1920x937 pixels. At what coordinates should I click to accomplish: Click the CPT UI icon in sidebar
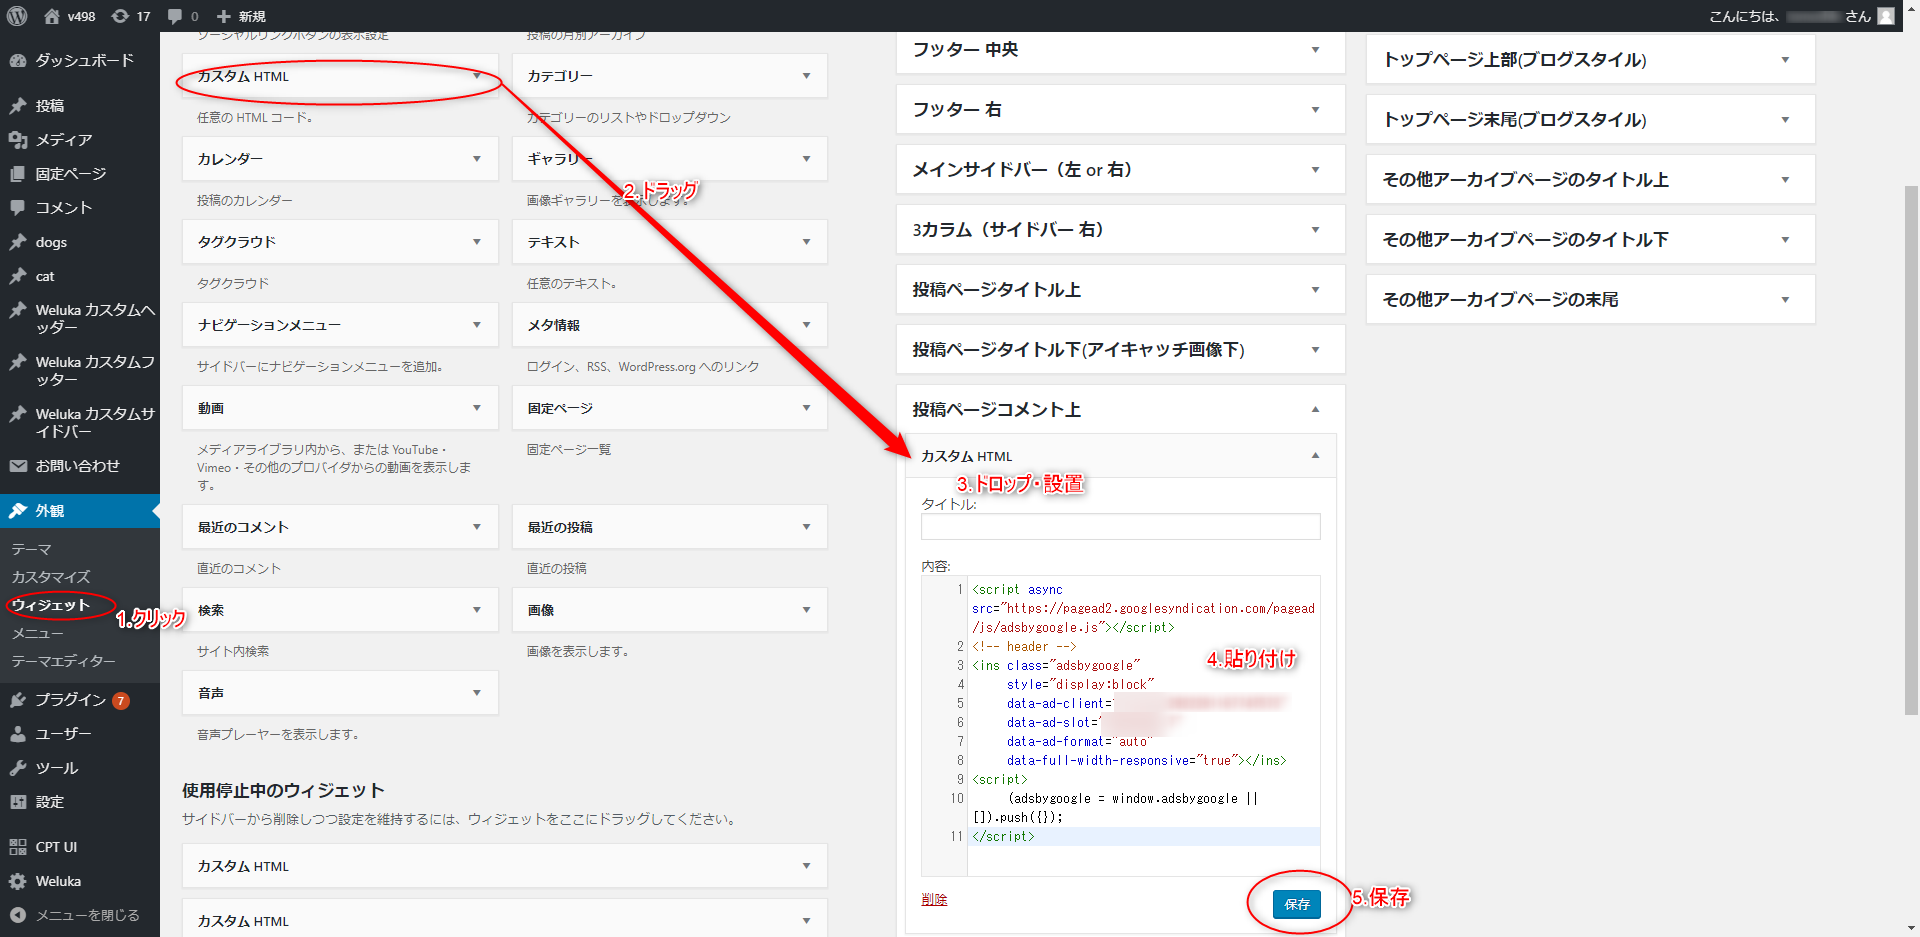pyautogui.click(x=18, y=847)
